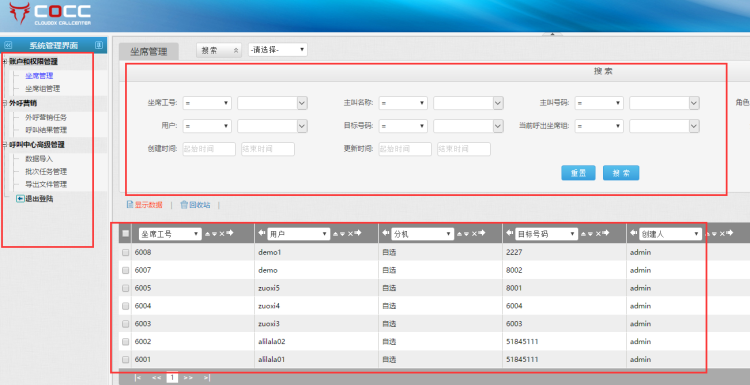
Task: Change the 创建人 column header dropdown
Action: (x=671, y=234)
